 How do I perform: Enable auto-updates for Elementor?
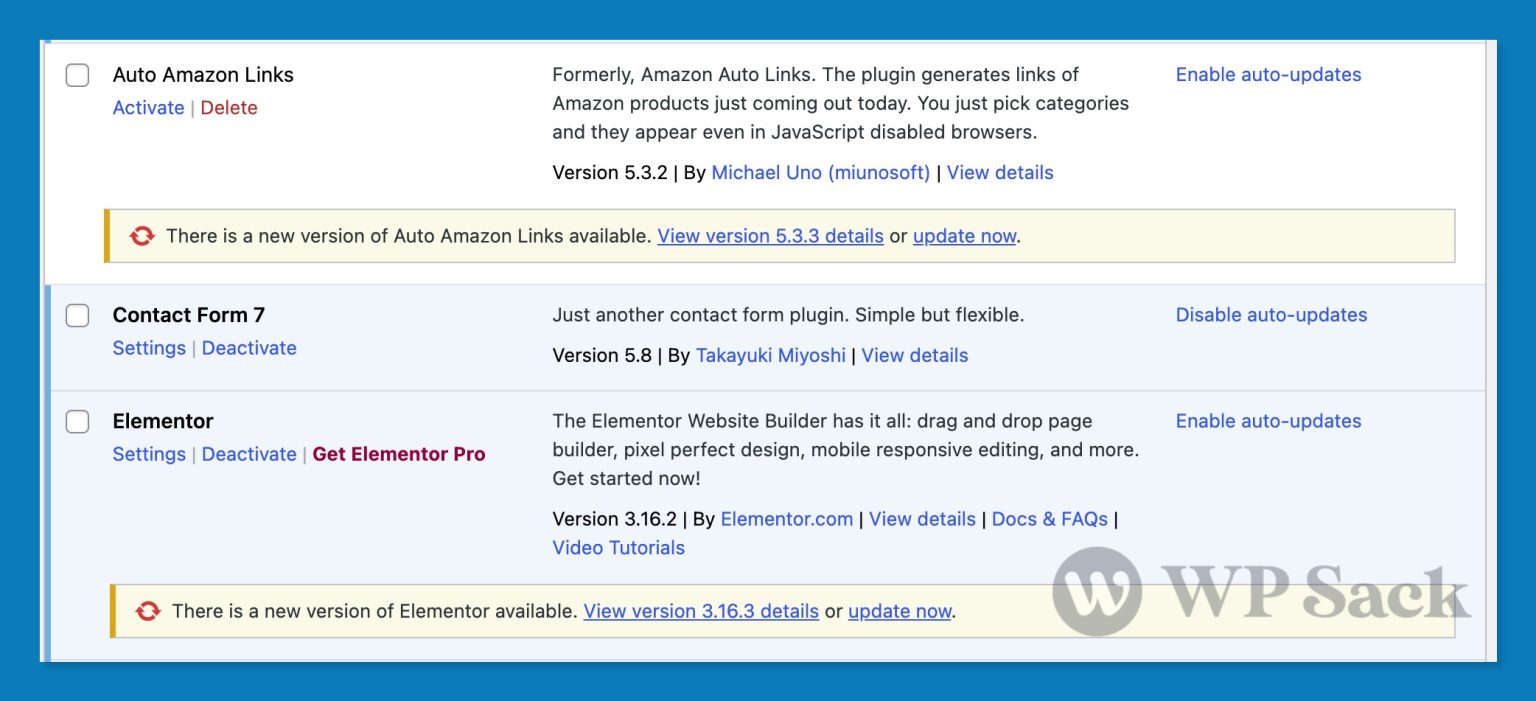pyautogui.click(x=1268, y=421)
